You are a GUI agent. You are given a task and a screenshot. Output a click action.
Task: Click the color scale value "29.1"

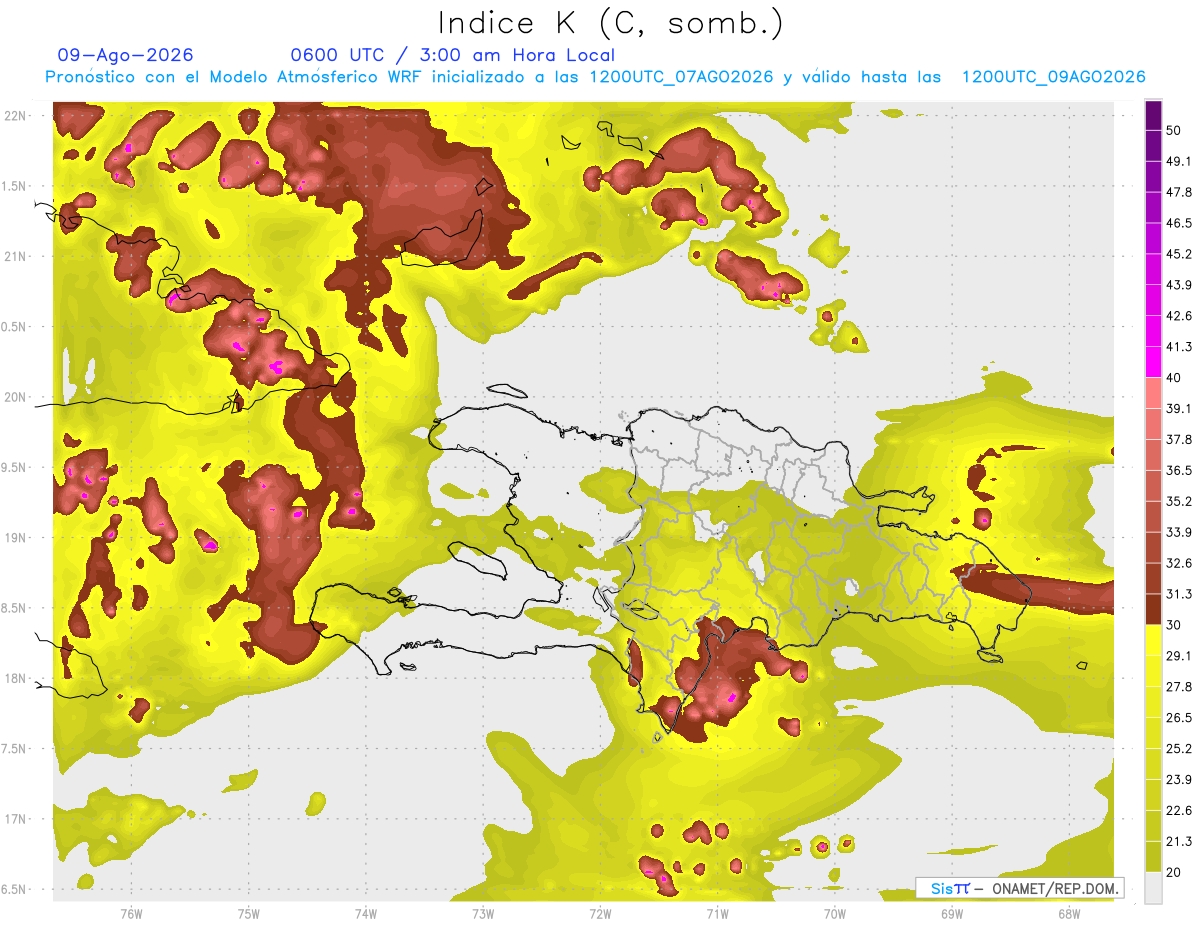[x=1179, y=656]
